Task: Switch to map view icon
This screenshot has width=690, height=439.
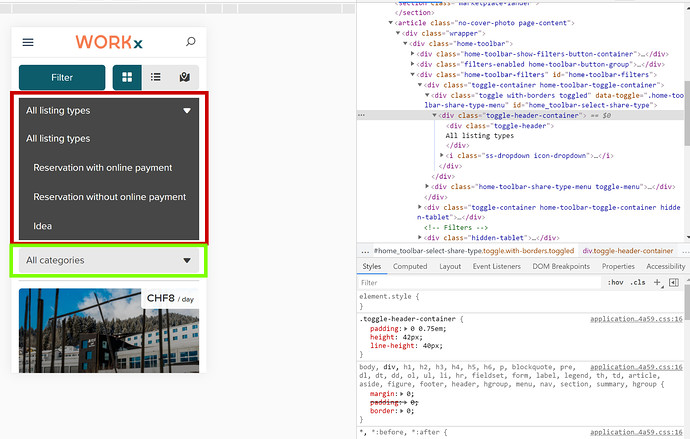Action: (185, 77)
